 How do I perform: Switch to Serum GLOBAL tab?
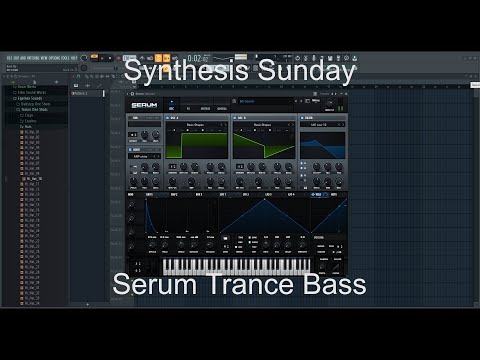tap(222, 108)
